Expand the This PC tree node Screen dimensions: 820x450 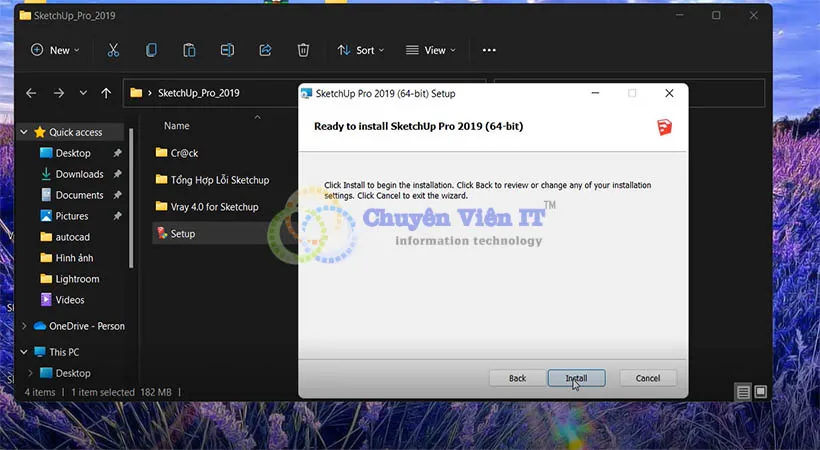click(24, 352)
